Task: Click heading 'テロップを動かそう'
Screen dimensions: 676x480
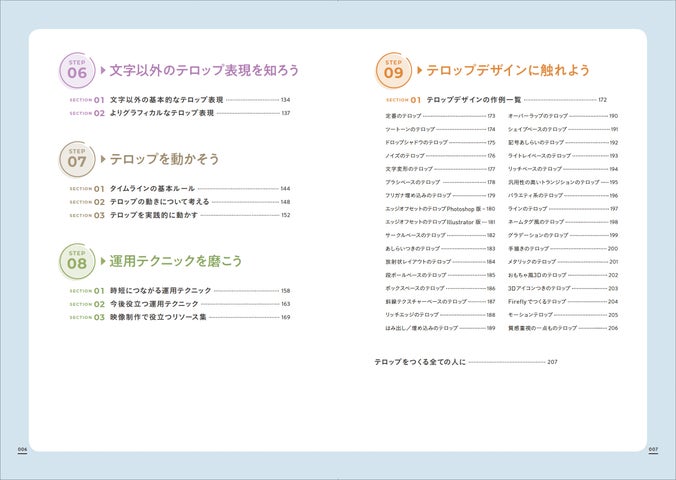Action: [x=164, y=159]
